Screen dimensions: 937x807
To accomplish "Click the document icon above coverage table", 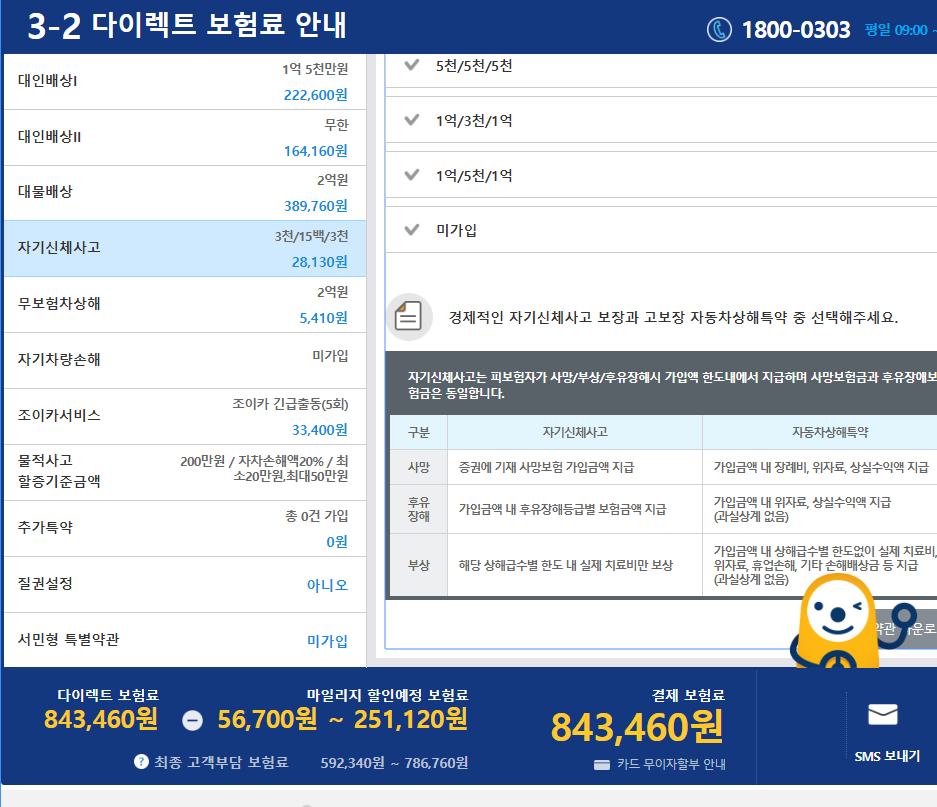I will click(409, 318).
